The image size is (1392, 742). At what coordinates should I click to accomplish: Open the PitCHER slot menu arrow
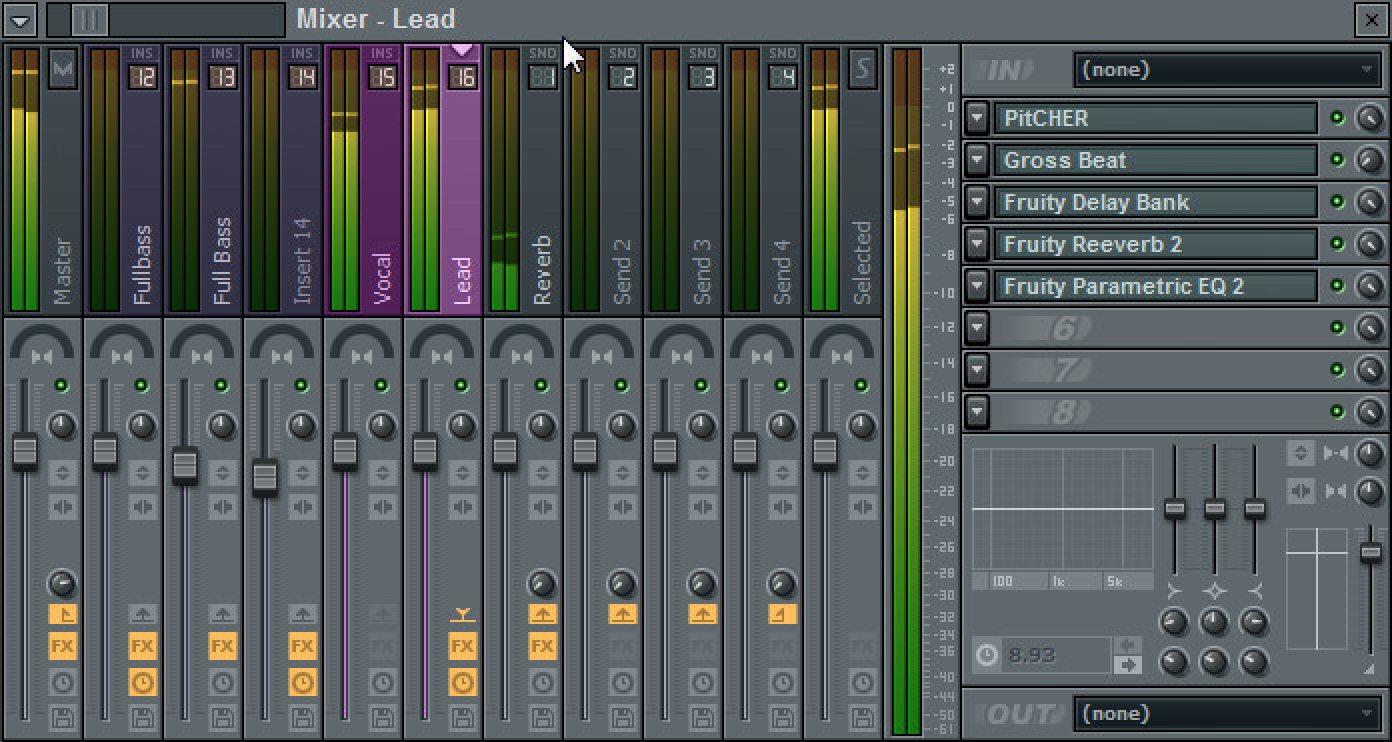(x=977, y=118)
